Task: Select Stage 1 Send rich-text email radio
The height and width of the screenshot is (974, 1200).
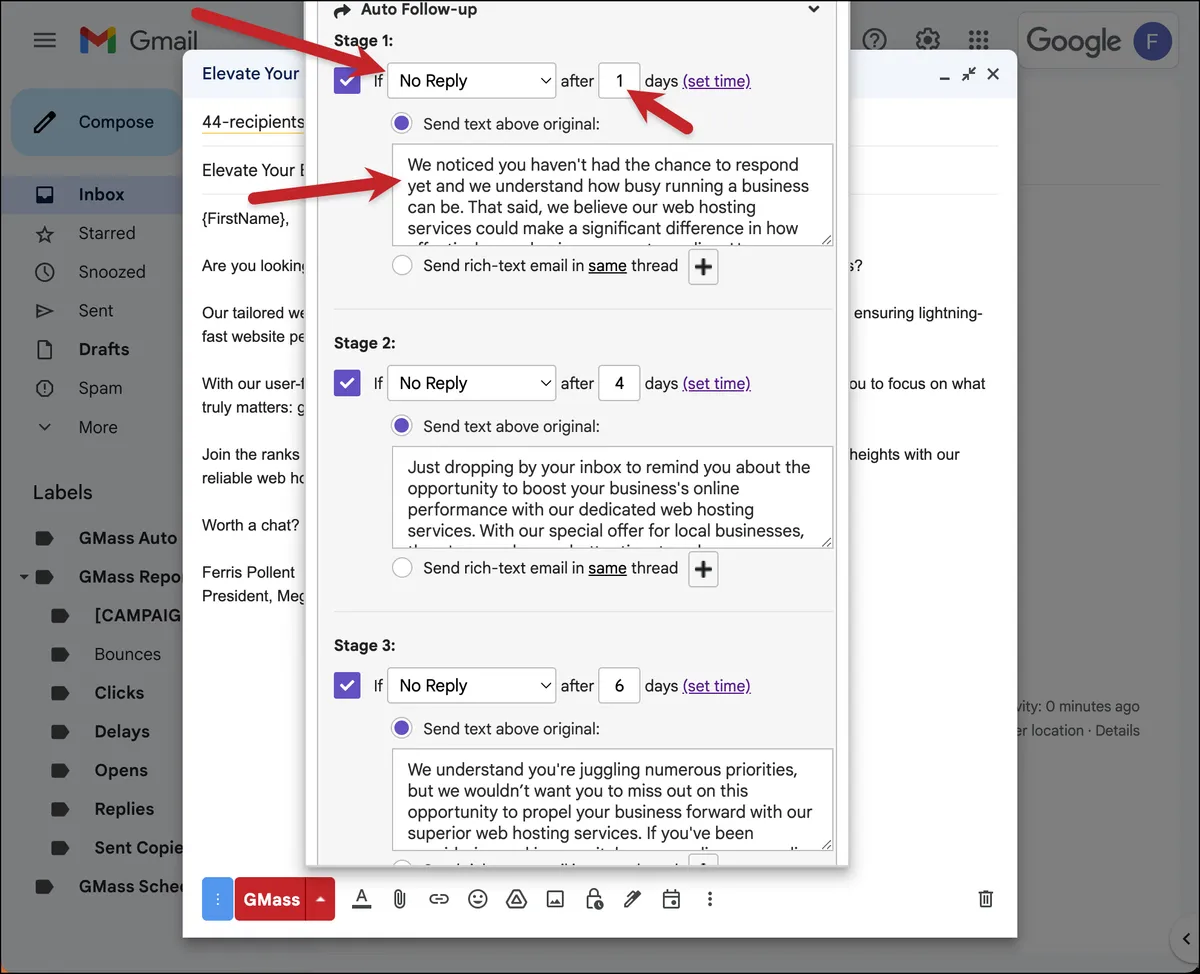Action: click(402, 266)
